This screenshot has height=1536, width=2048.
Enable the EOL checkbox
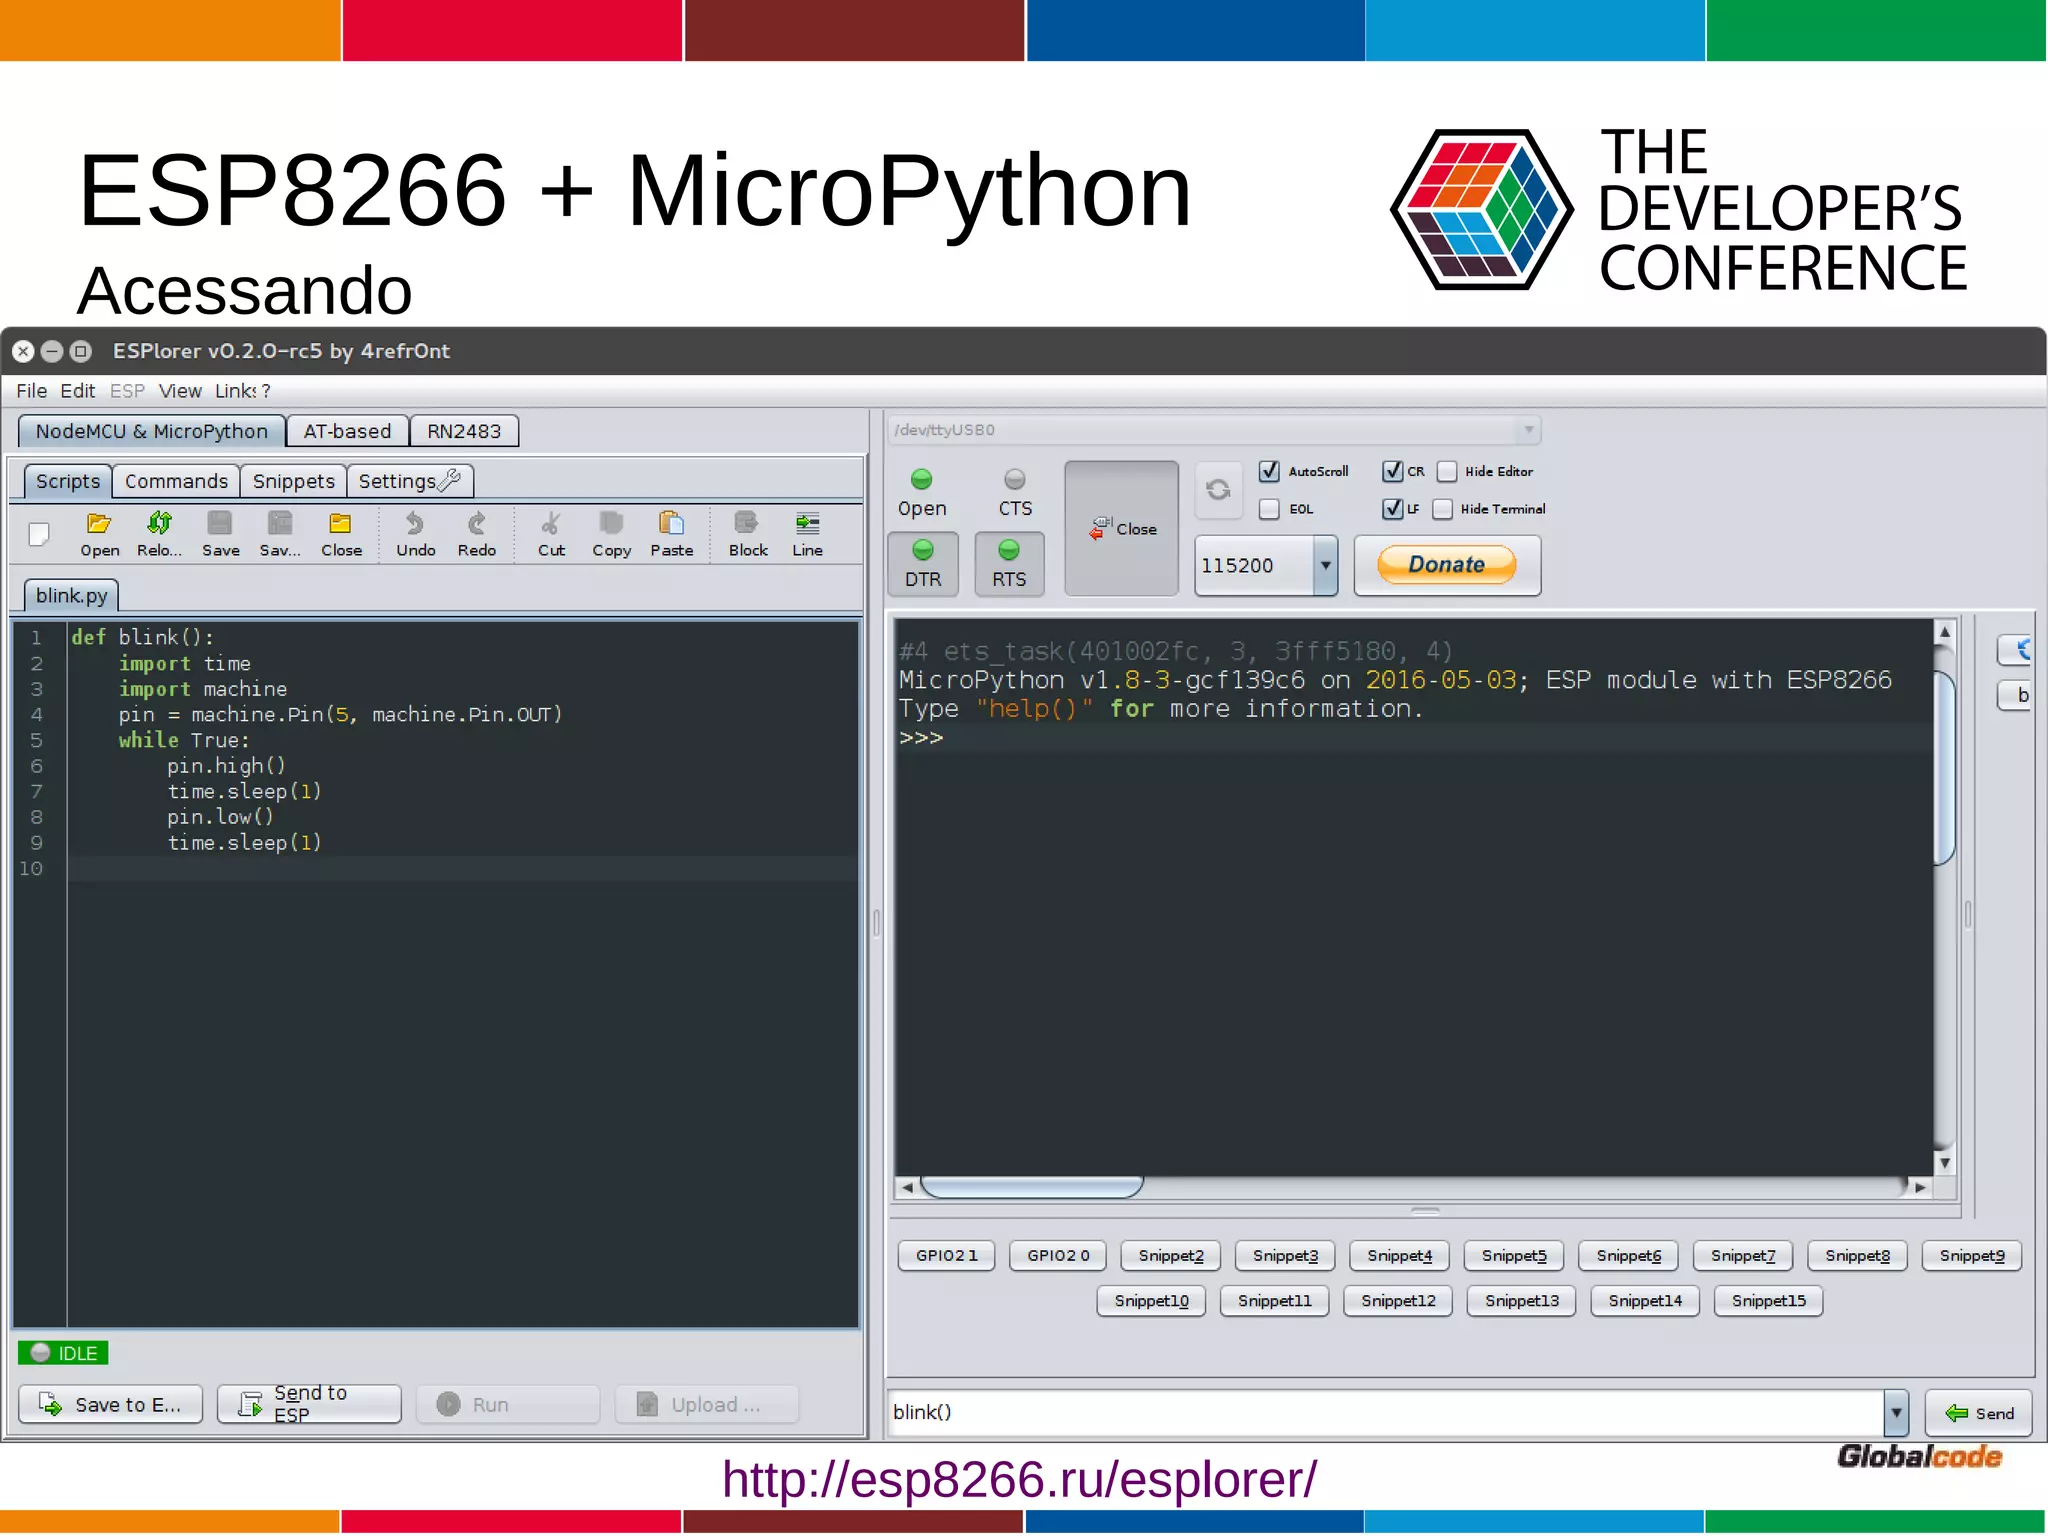tap(1269, 509)
